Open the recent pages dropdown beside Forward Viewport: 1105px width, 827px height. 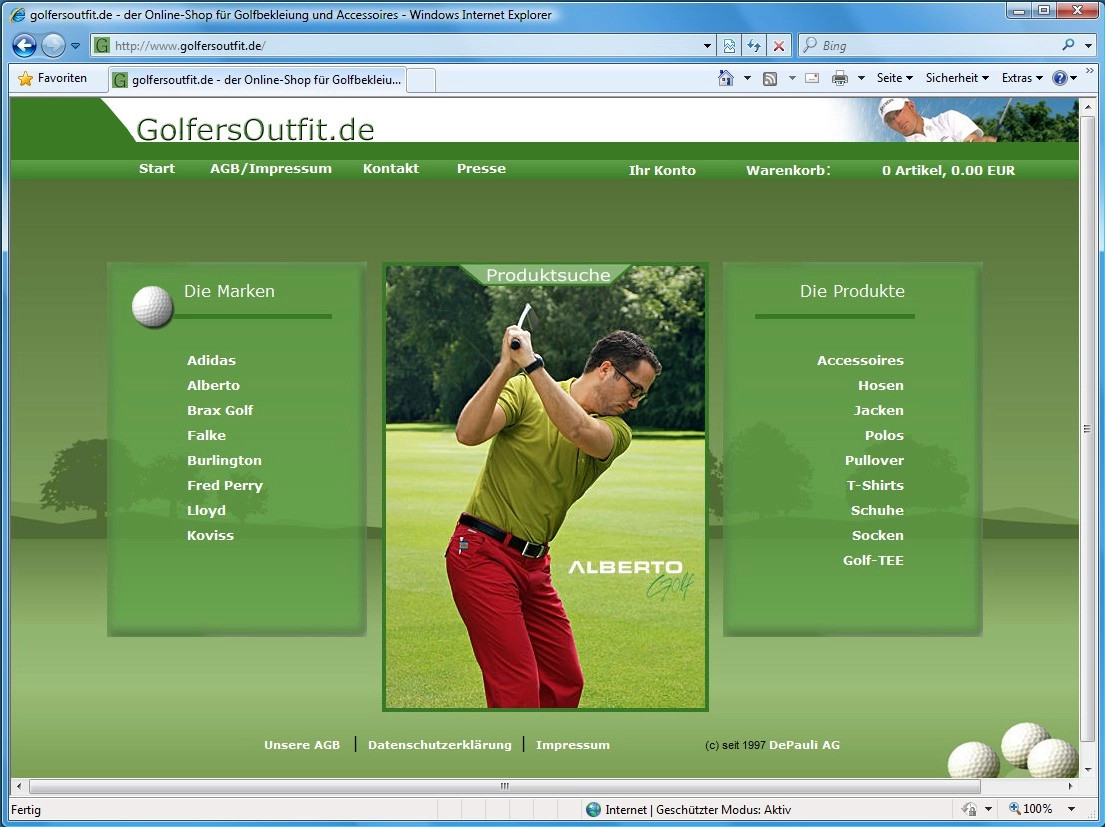(x=75, y=46)
